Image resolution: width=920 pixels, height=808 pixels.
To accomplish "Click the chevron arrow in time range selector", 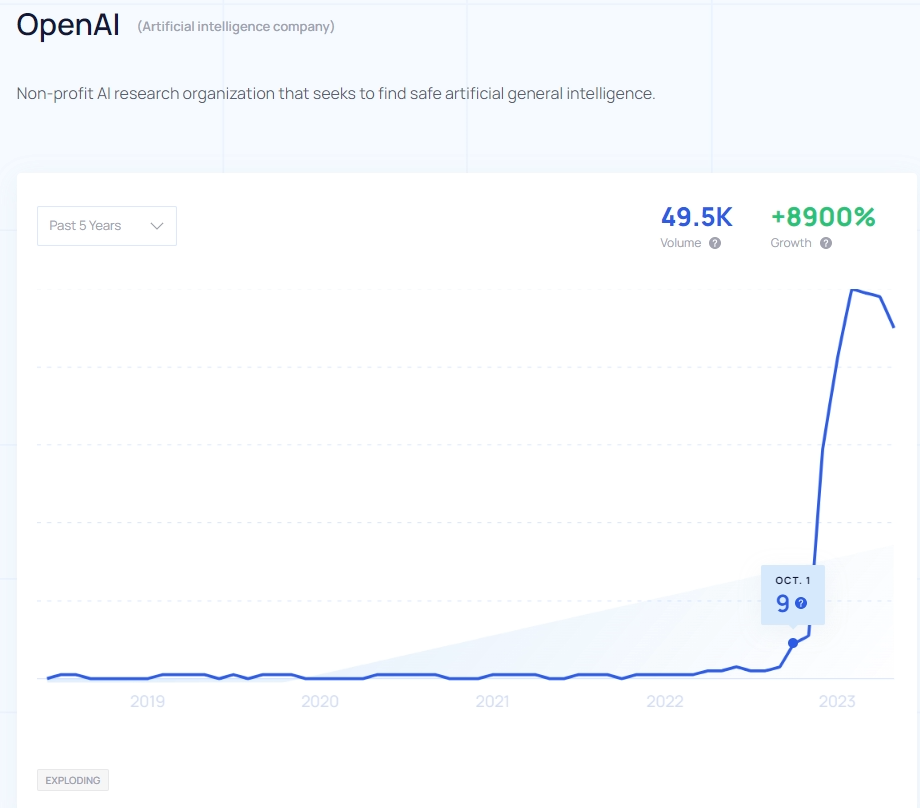I will (157, 226).
